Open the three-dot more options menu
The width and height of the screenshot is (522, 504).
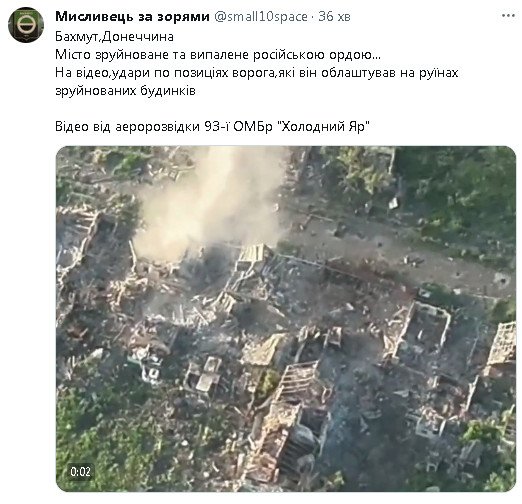[x=508, y=16]
